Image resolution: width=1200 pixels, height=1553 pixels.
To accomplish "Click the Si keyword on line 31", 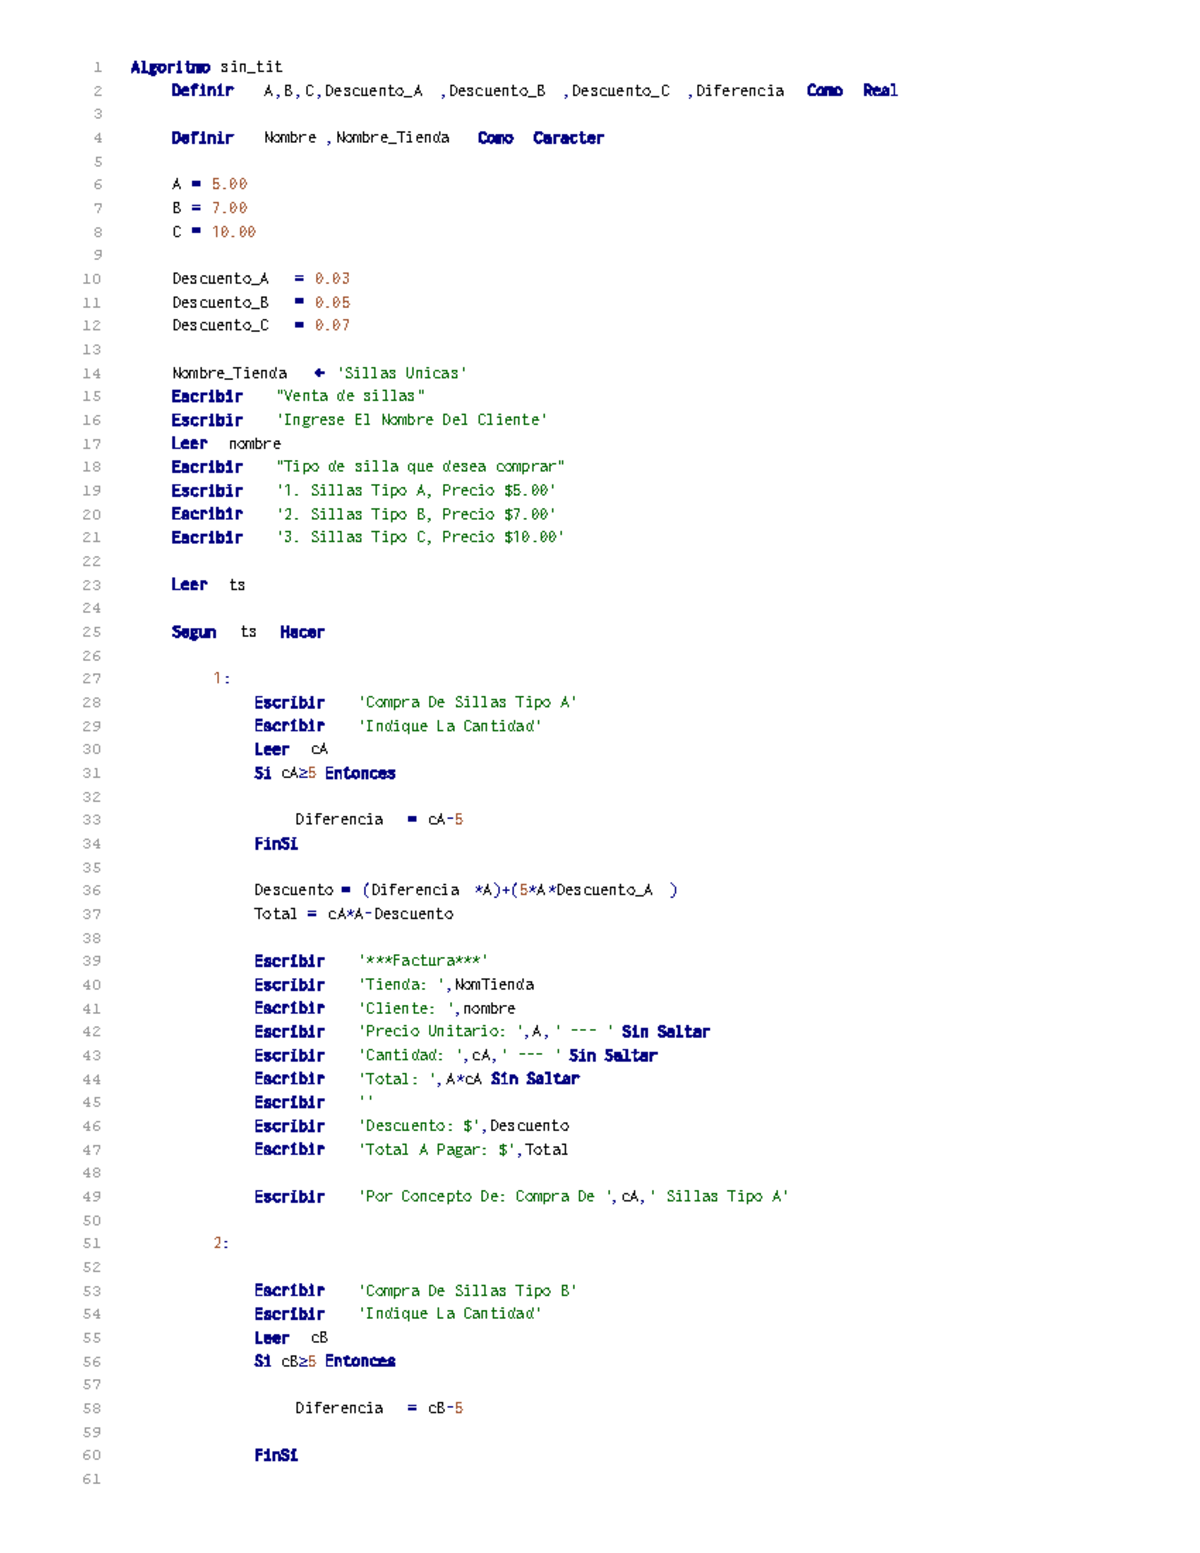I will pyautogui.click(x=262, y=773).
